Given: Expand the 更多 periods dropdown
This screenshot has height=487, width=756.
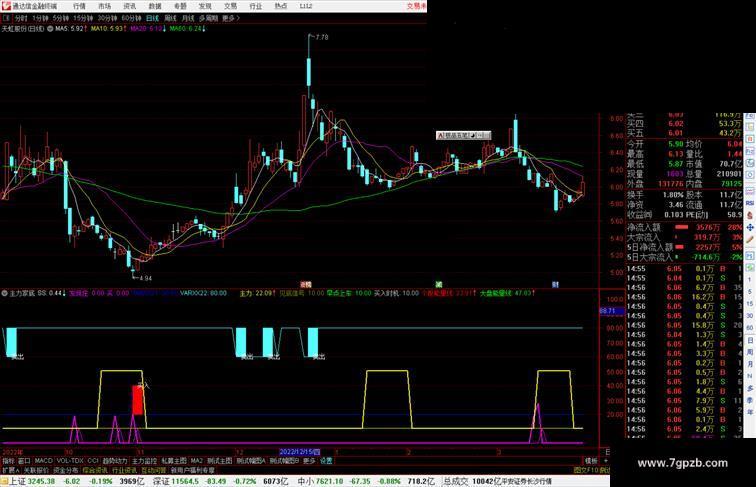Looking at the screenshot, I should 230,18.
